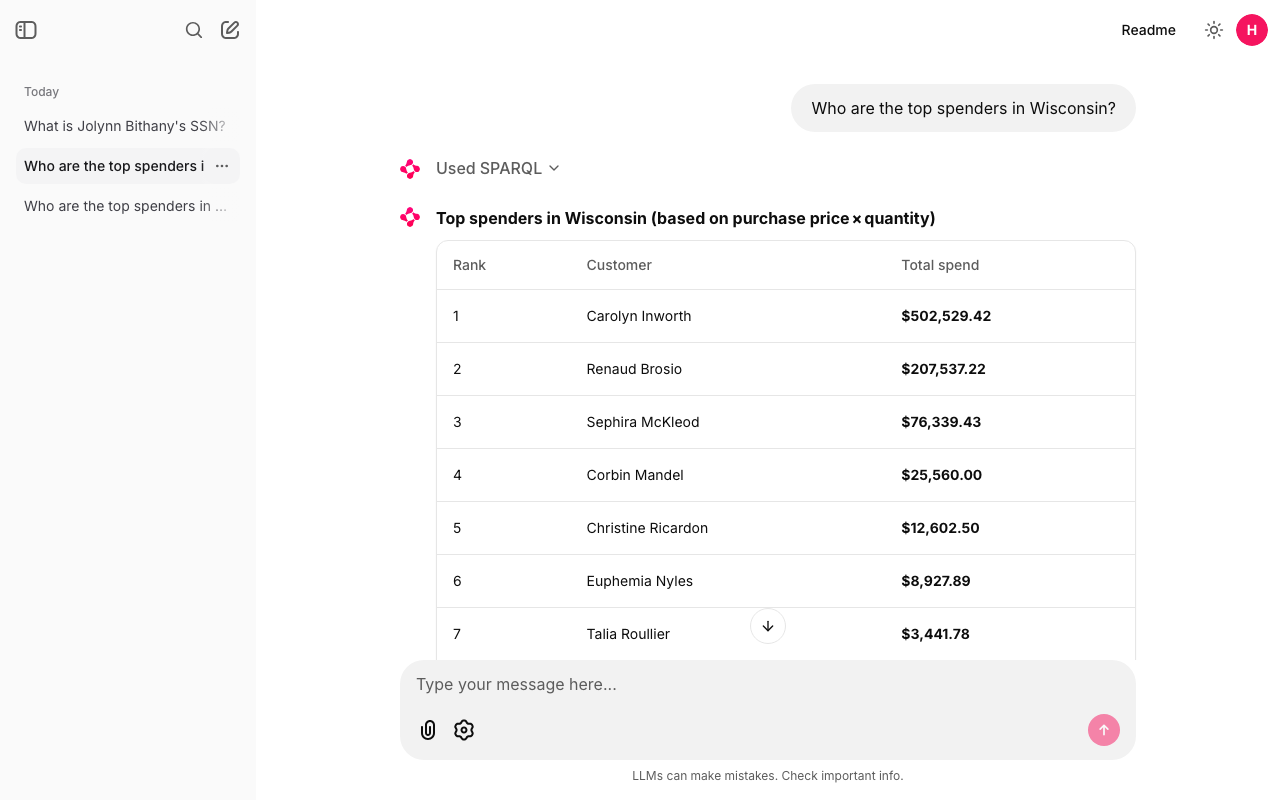
Task: Click the user question bubble about Wisconsin
Action: [963, 108]
